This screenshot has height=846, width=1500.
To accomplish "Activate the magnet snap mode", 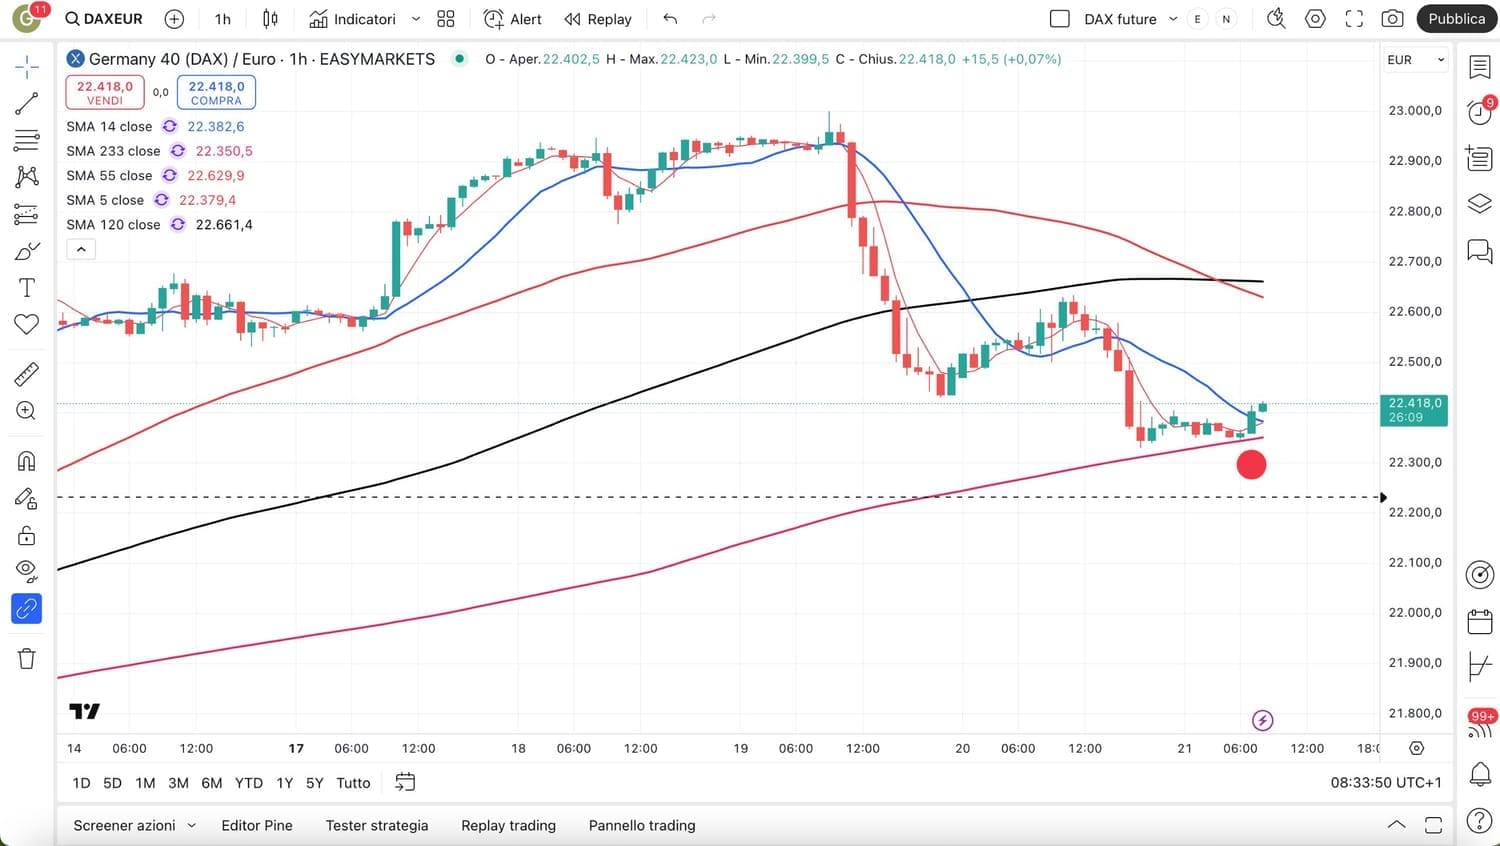I will pyautogui.click(x=27, y=461).
